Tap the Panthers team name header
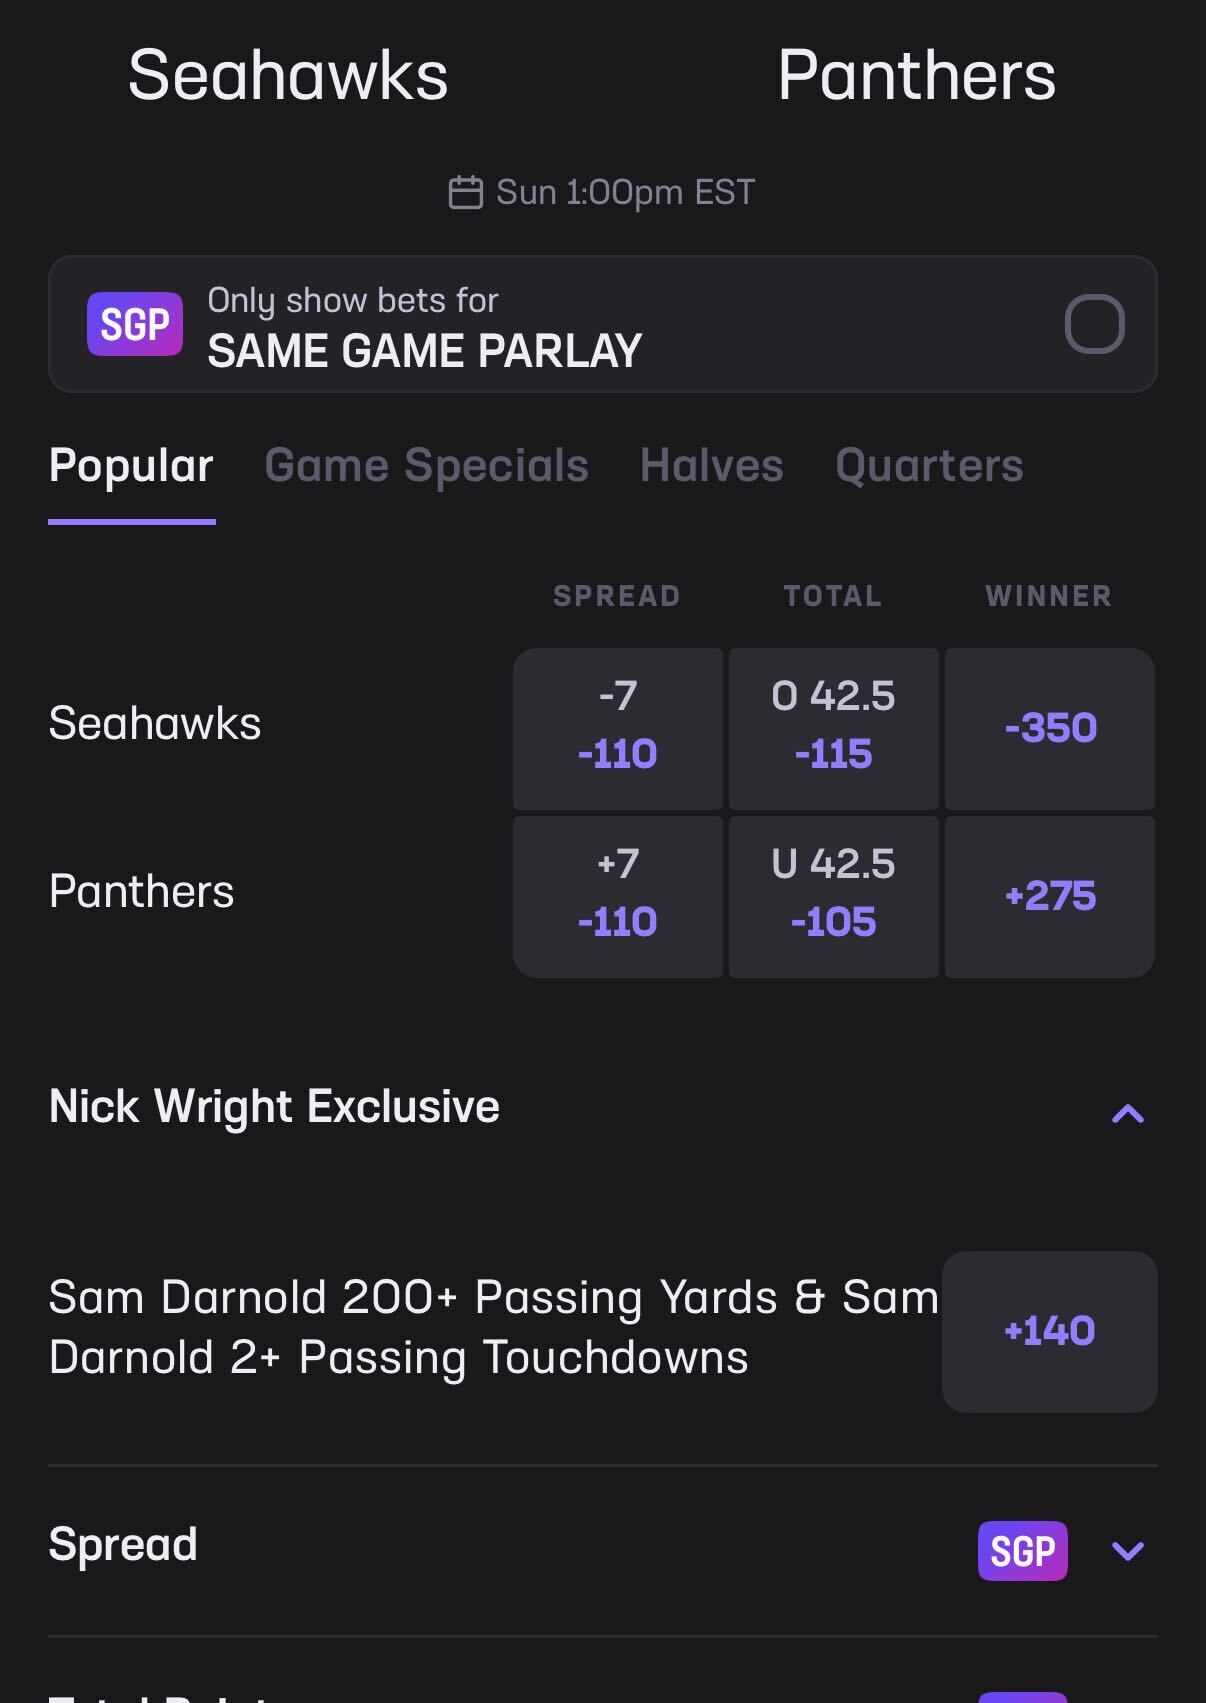 click(916, 76)
